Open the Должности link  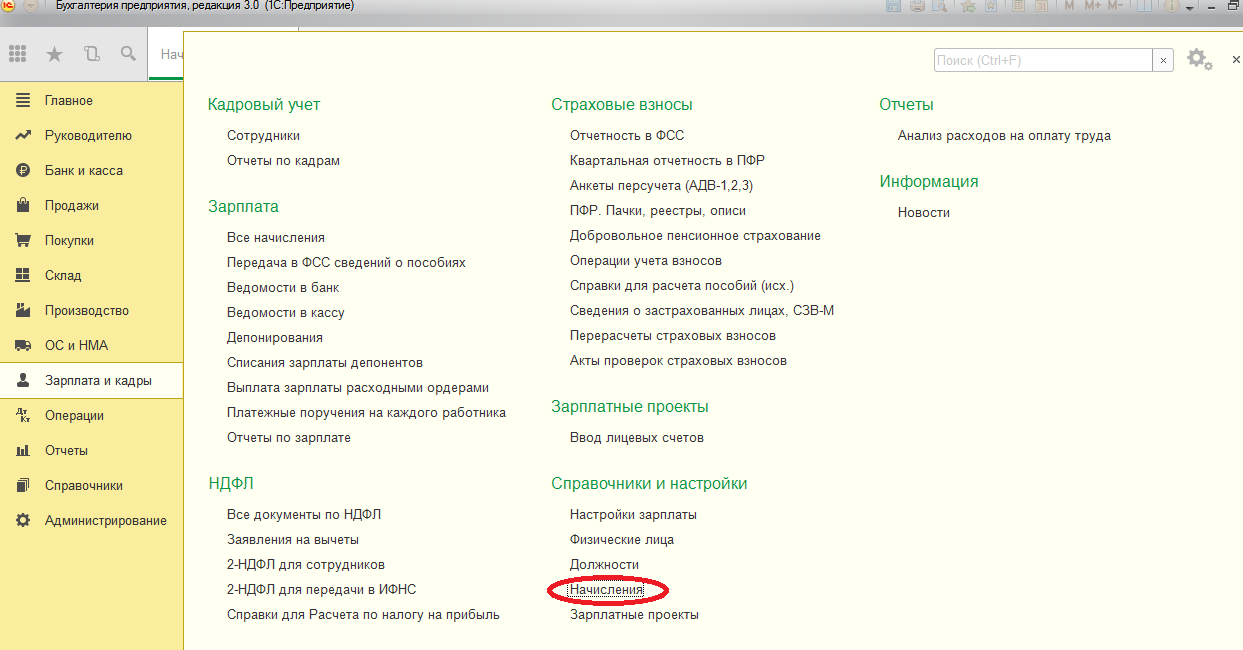[x=604, y=565]
